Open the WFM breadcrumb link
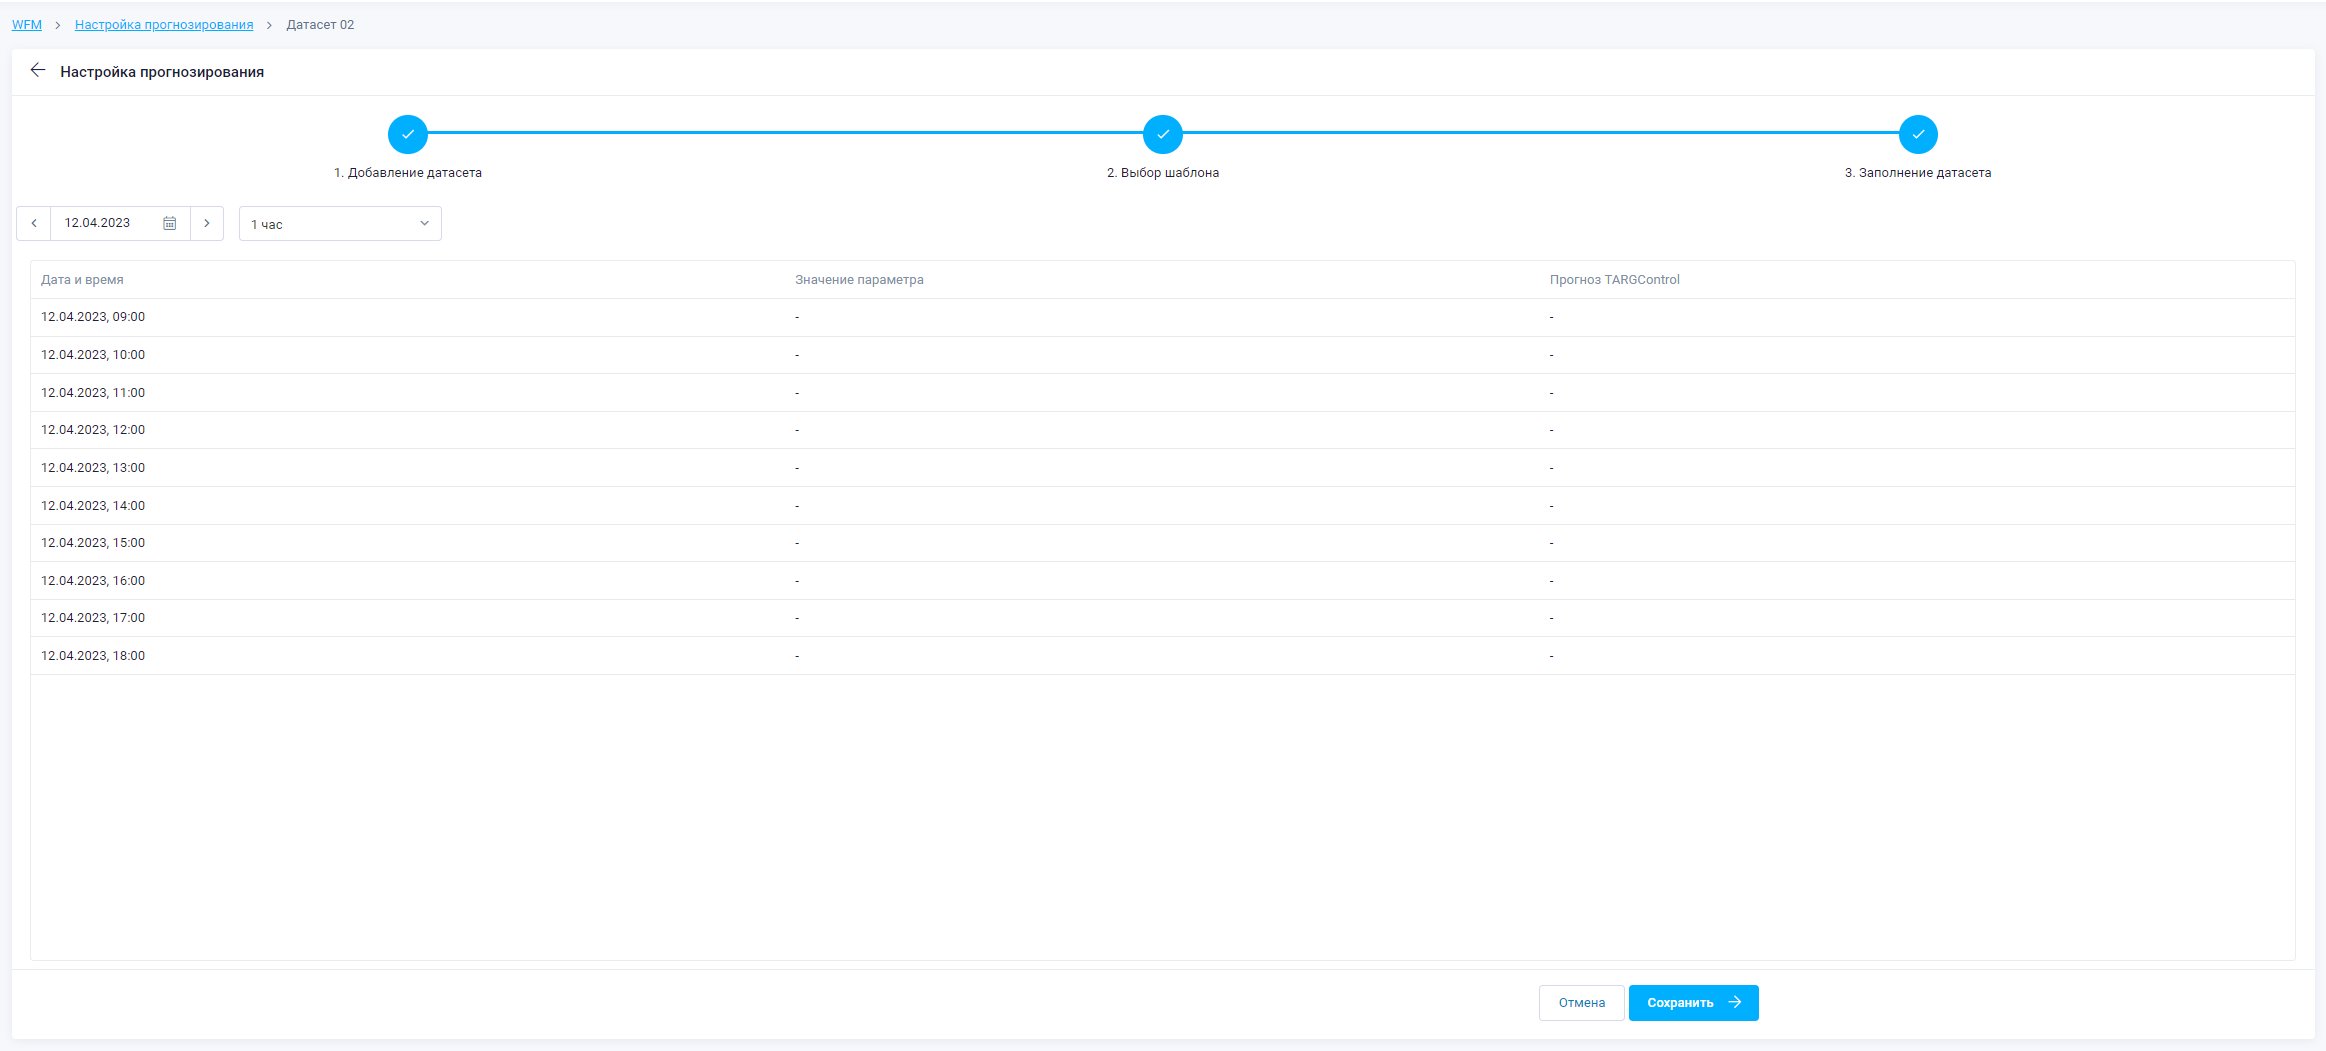Viewport: 2326px width, 1051px height. pos(27,25)
